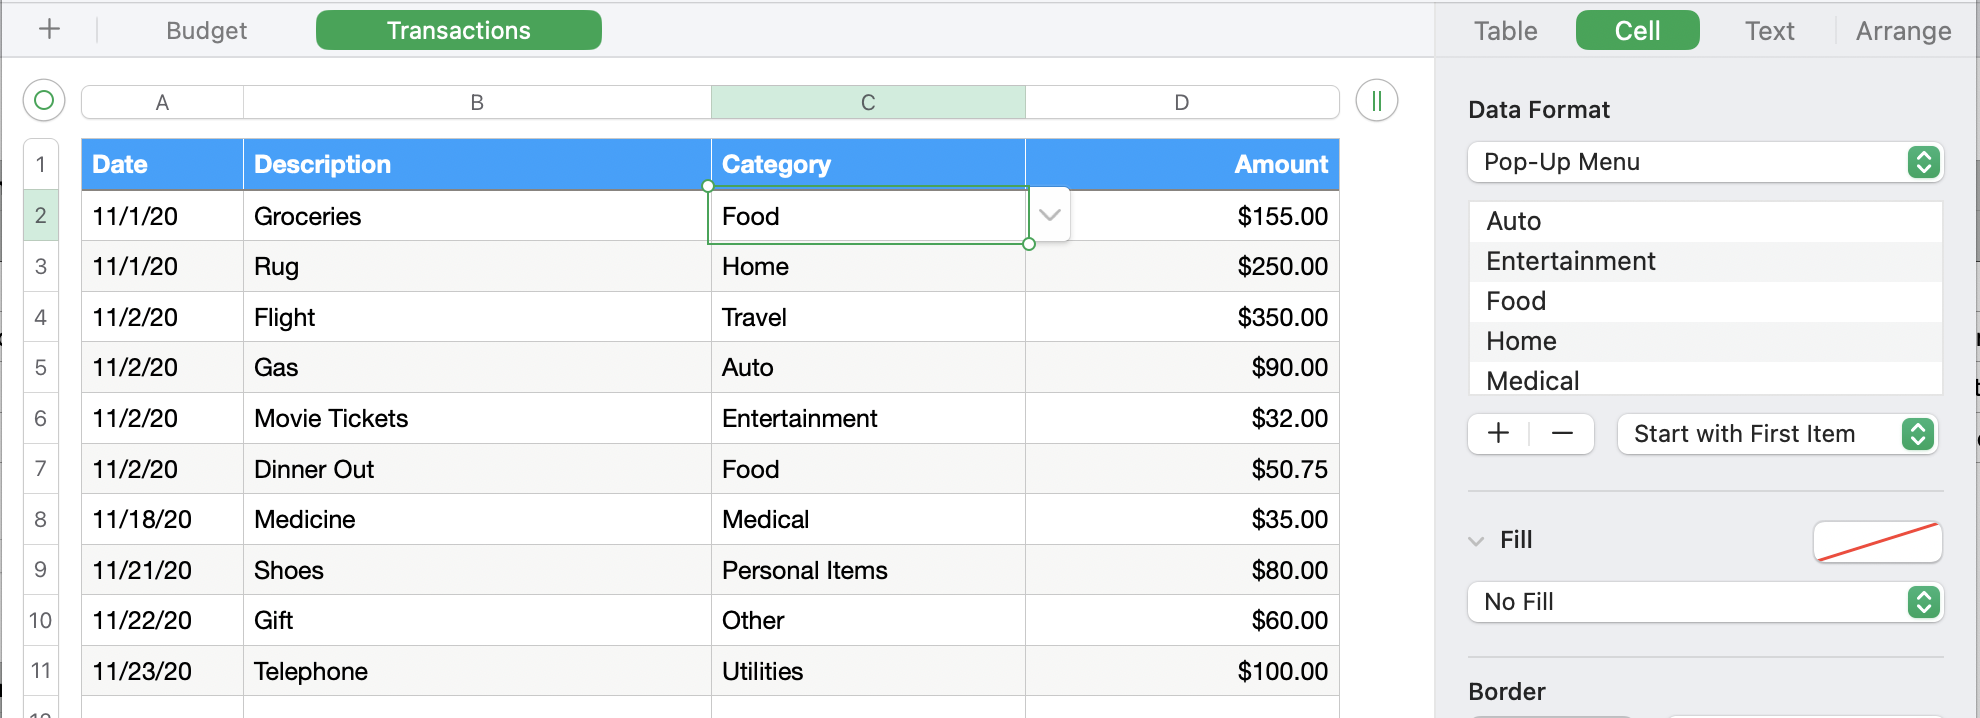Open the Arrange inspector tab
Screen dimensions: 1980x718
click(x=1903, y=31)
